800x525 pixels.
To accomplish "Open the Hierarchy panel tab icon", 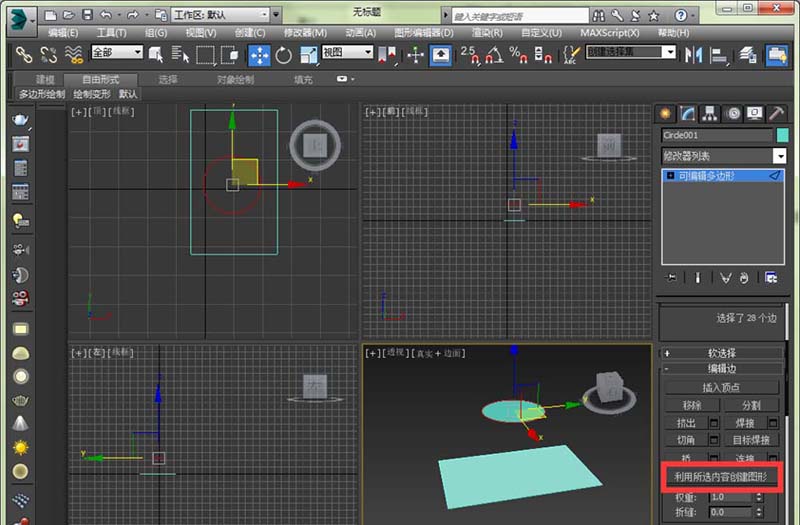I will click(711, 114).
